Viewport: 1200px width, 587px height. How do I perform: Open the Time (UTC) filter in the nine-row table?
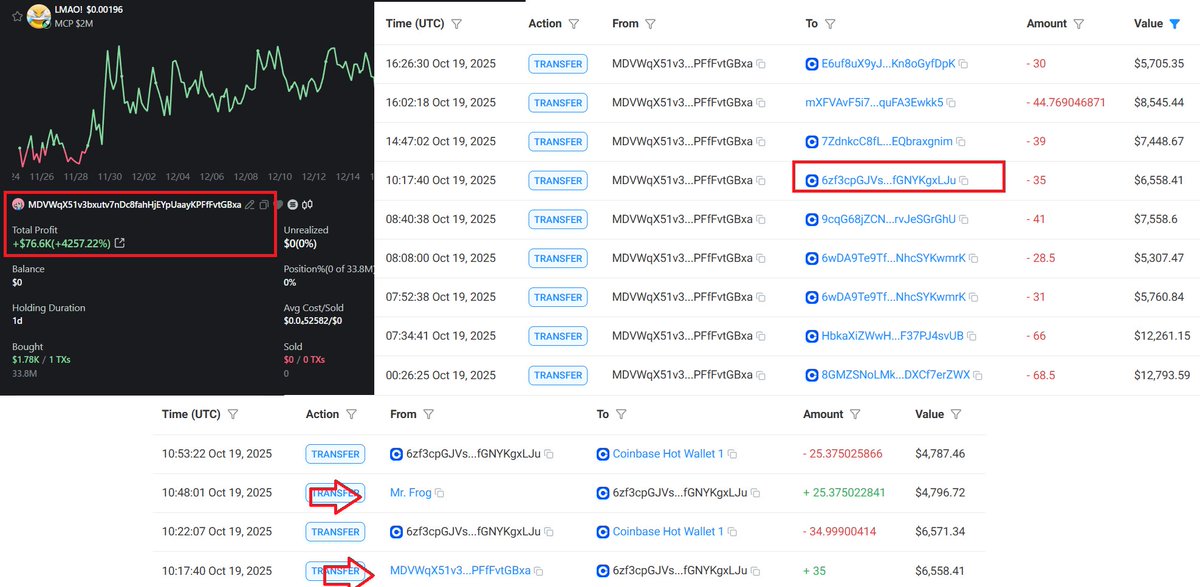click(457, 24)
